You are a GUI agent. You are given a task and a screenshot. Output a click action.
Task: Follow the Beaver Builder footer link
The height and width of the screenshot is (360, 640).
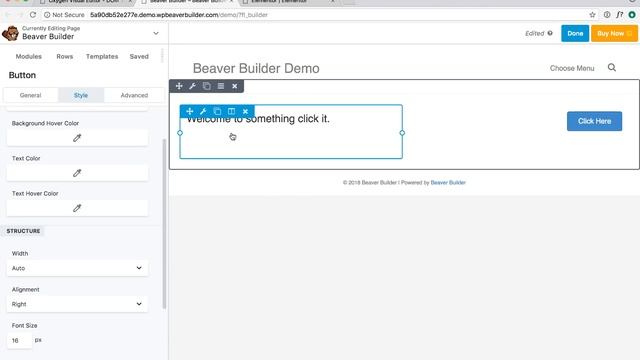point(448,182)
